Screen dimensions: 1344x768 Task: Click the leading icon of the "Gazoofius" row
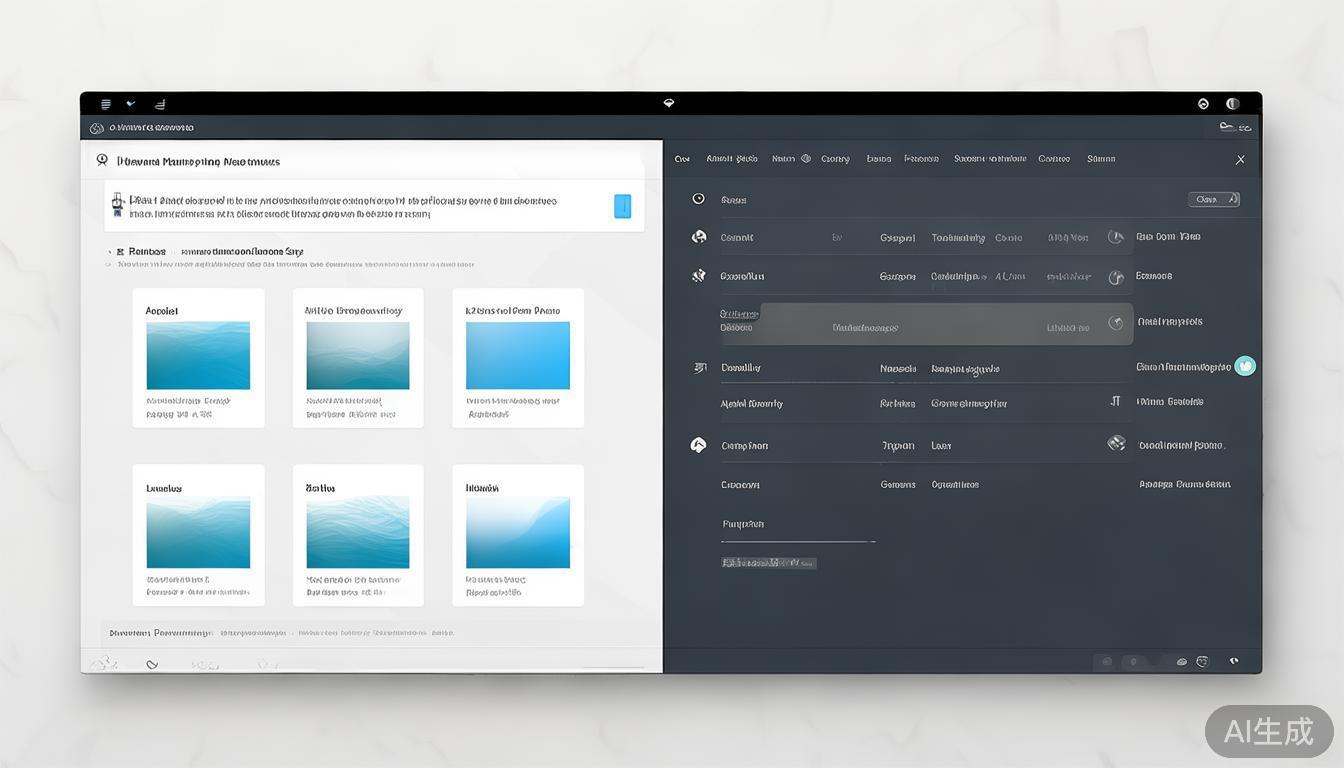699,275
